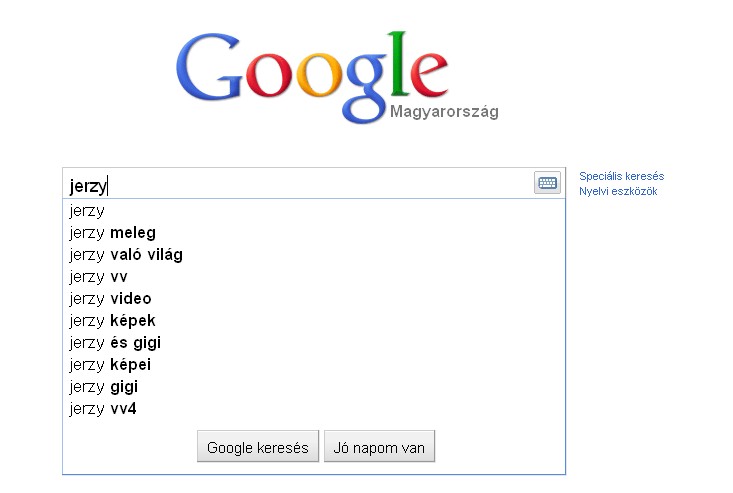Click the Magyarország text under the logo
The height and width of the screenshot is (493, 733).
pyautogui.click(x=444, y=112)
